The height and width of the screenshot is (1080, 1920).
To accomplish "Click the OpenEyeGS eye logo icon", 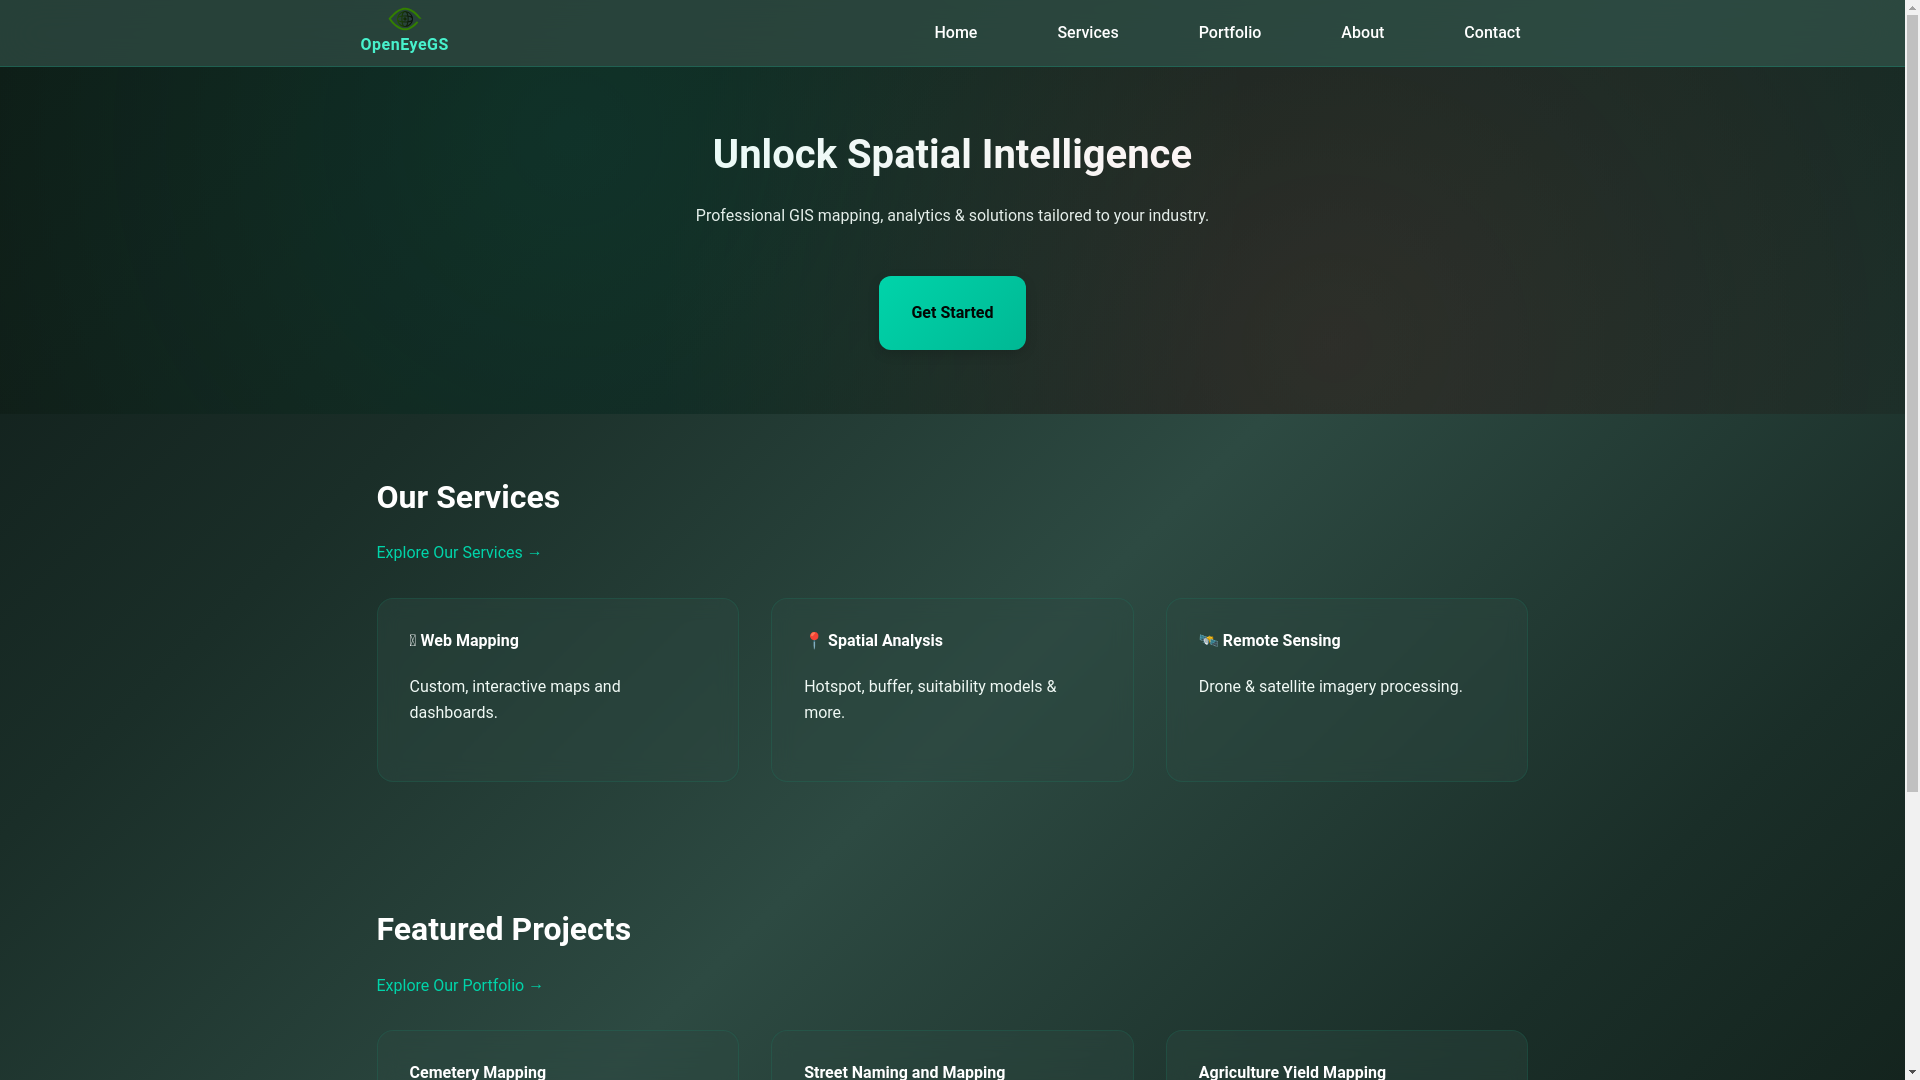I will coord(404,19).
